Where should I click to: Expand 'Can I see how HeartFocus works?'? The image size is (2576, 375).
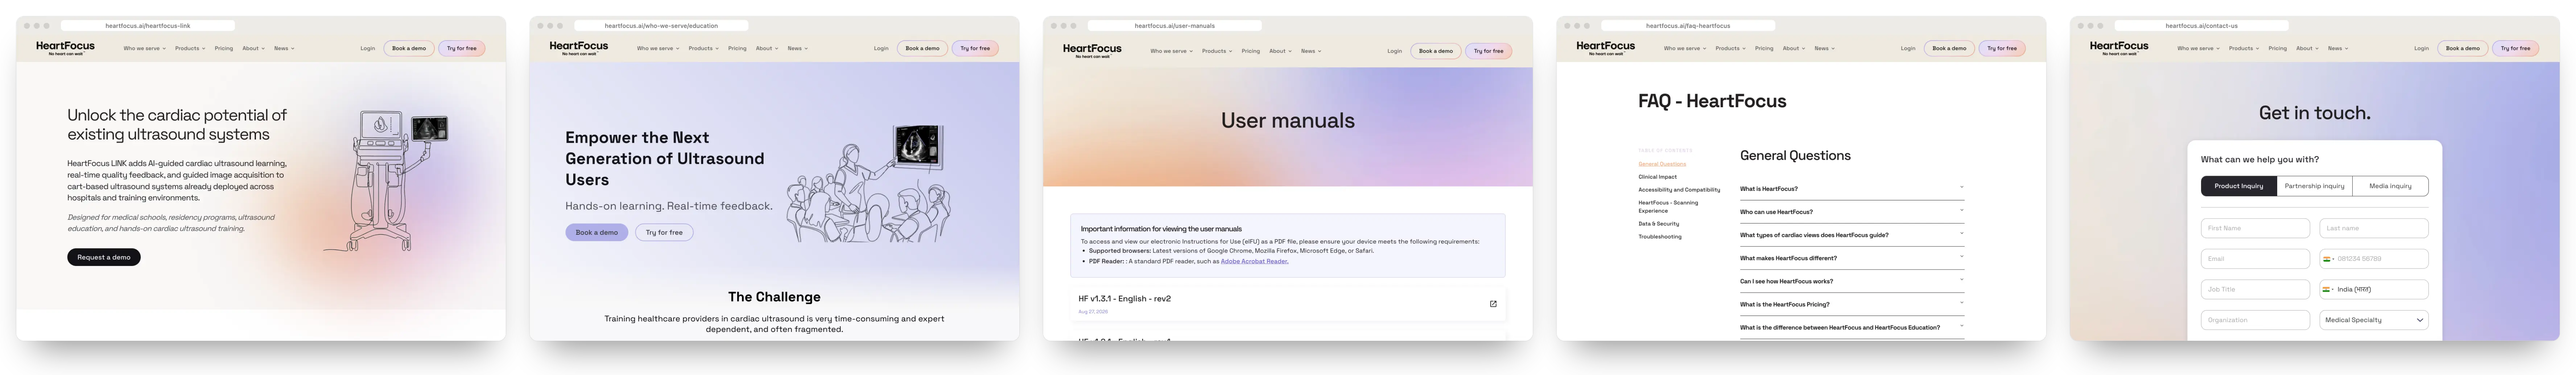(x=1852, y=281)
